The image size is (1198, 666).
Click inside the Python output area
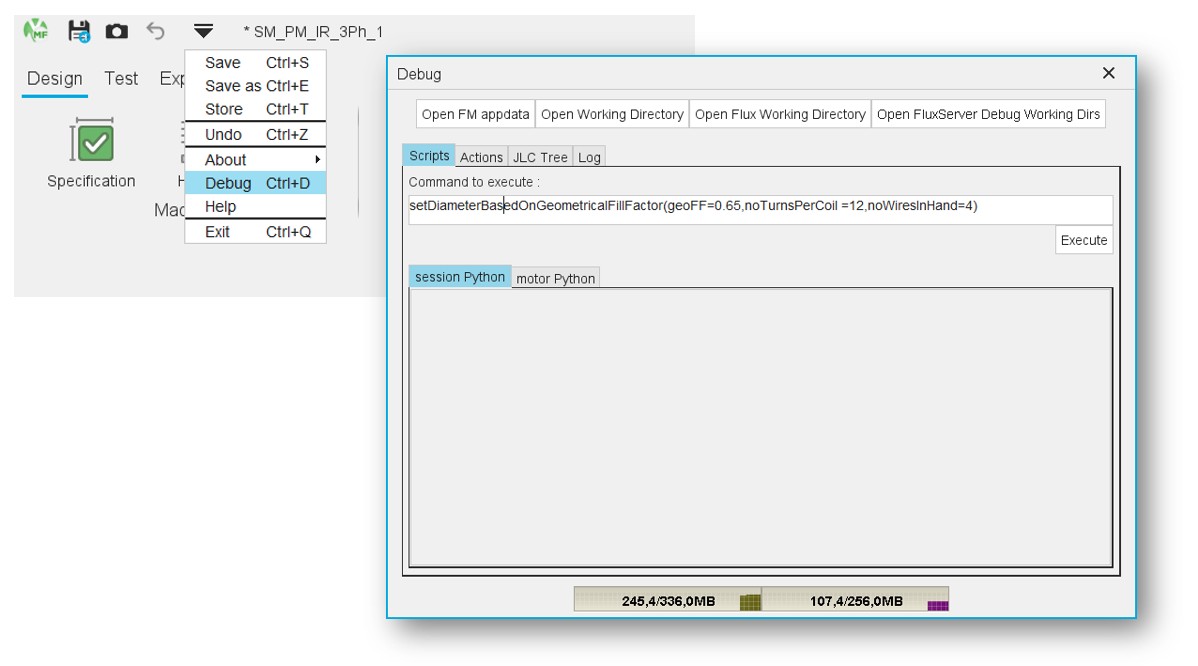(x=760, y=428)
